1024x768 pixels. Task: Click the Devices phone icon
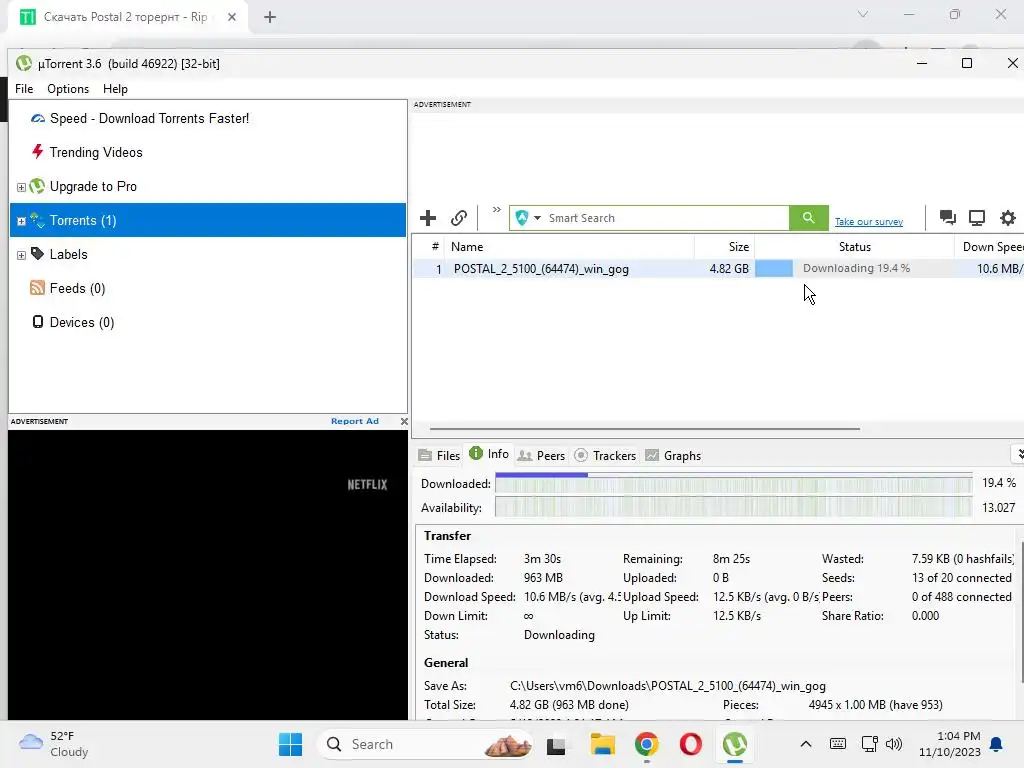pos(38,321)
